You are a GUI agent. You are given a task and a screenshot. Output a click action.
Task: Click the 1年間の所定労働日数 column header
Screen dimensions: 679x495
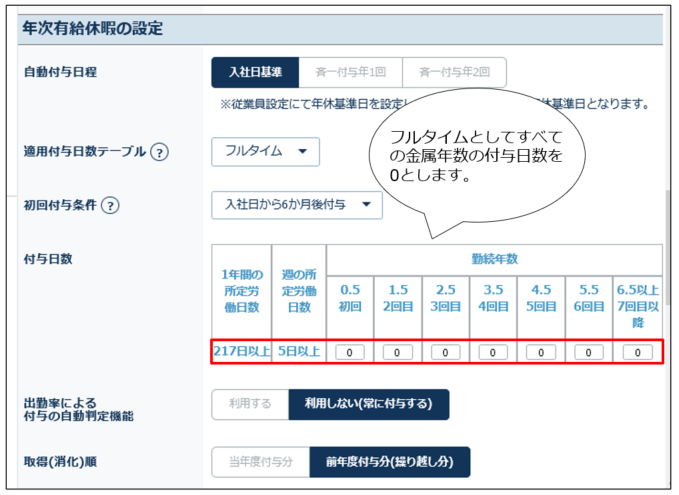click(x=242, y=291)
